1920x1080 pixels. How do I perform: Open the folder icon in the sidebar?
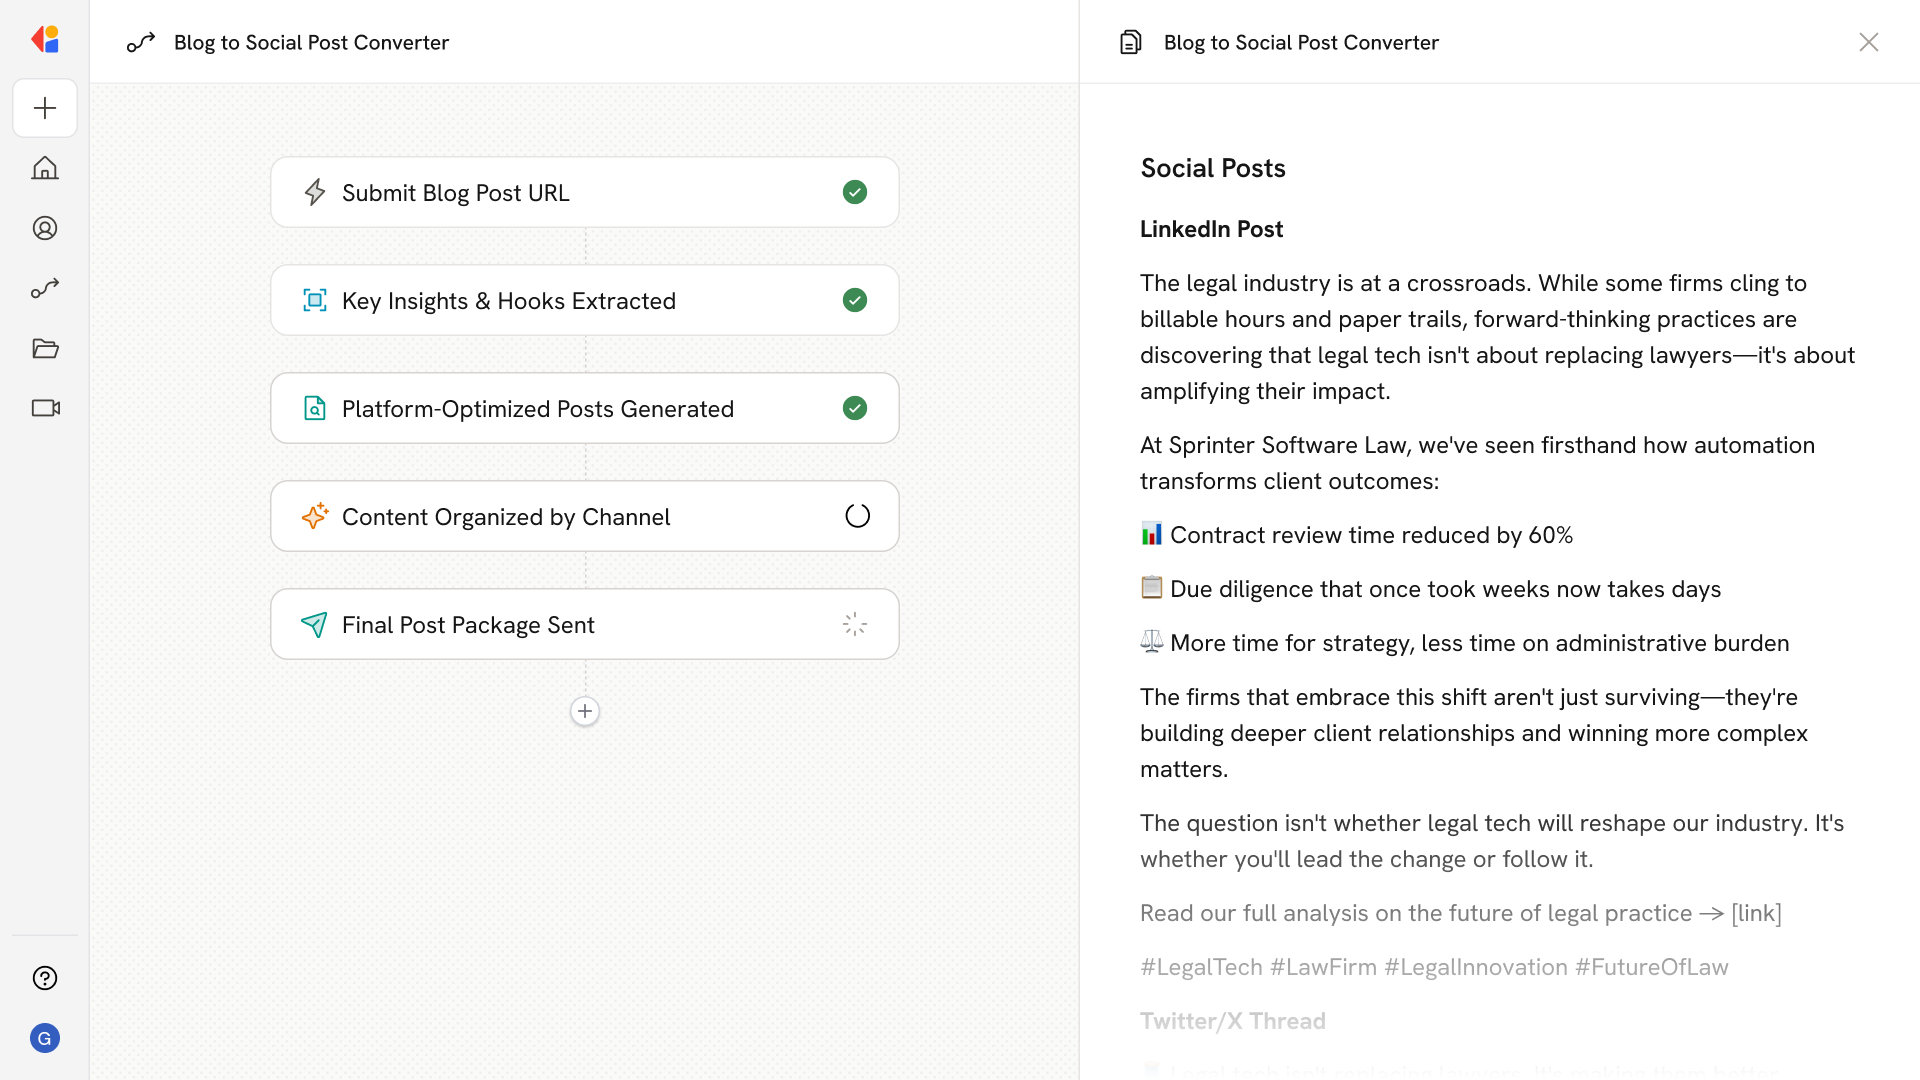pyautogui.click(x=45, y=348)
